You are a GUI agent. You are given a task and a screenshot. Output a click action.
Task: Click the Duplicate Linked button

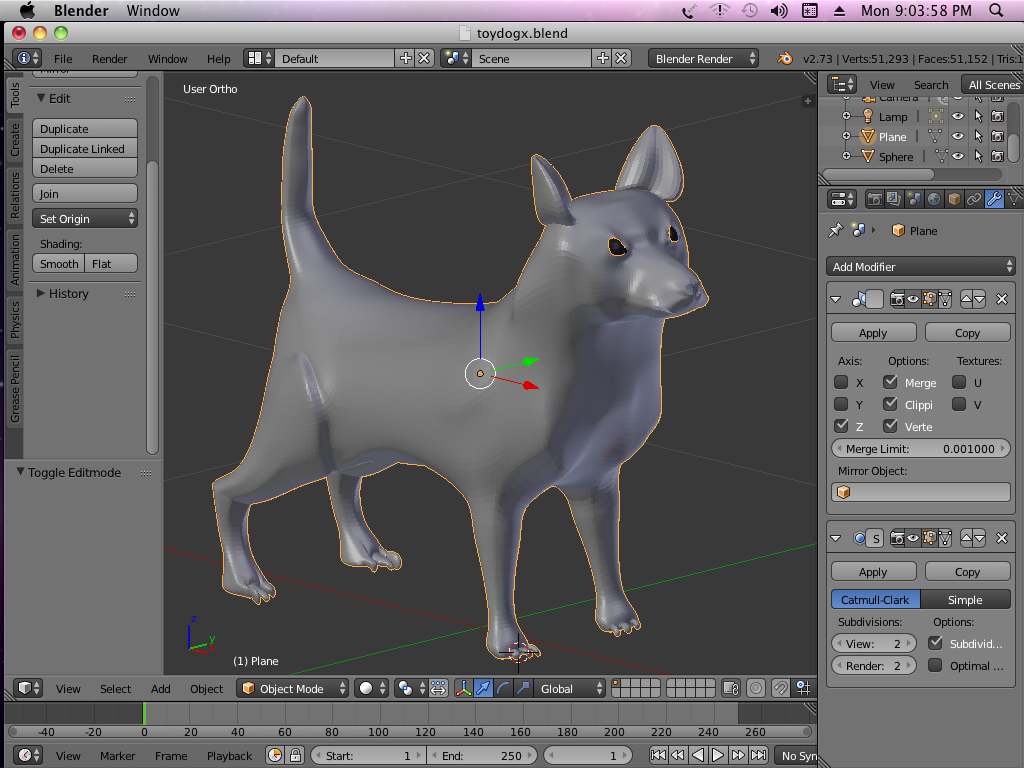[x=84, y=149]
